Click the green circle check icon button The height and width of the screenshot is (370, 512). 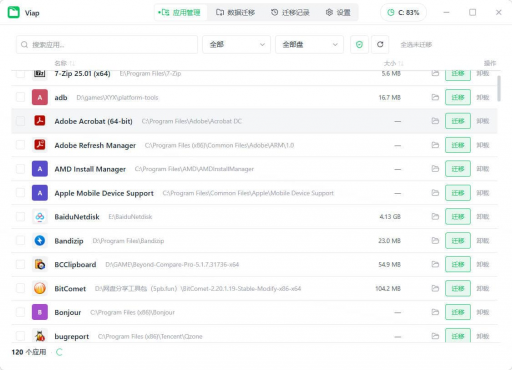coord(359,44)
